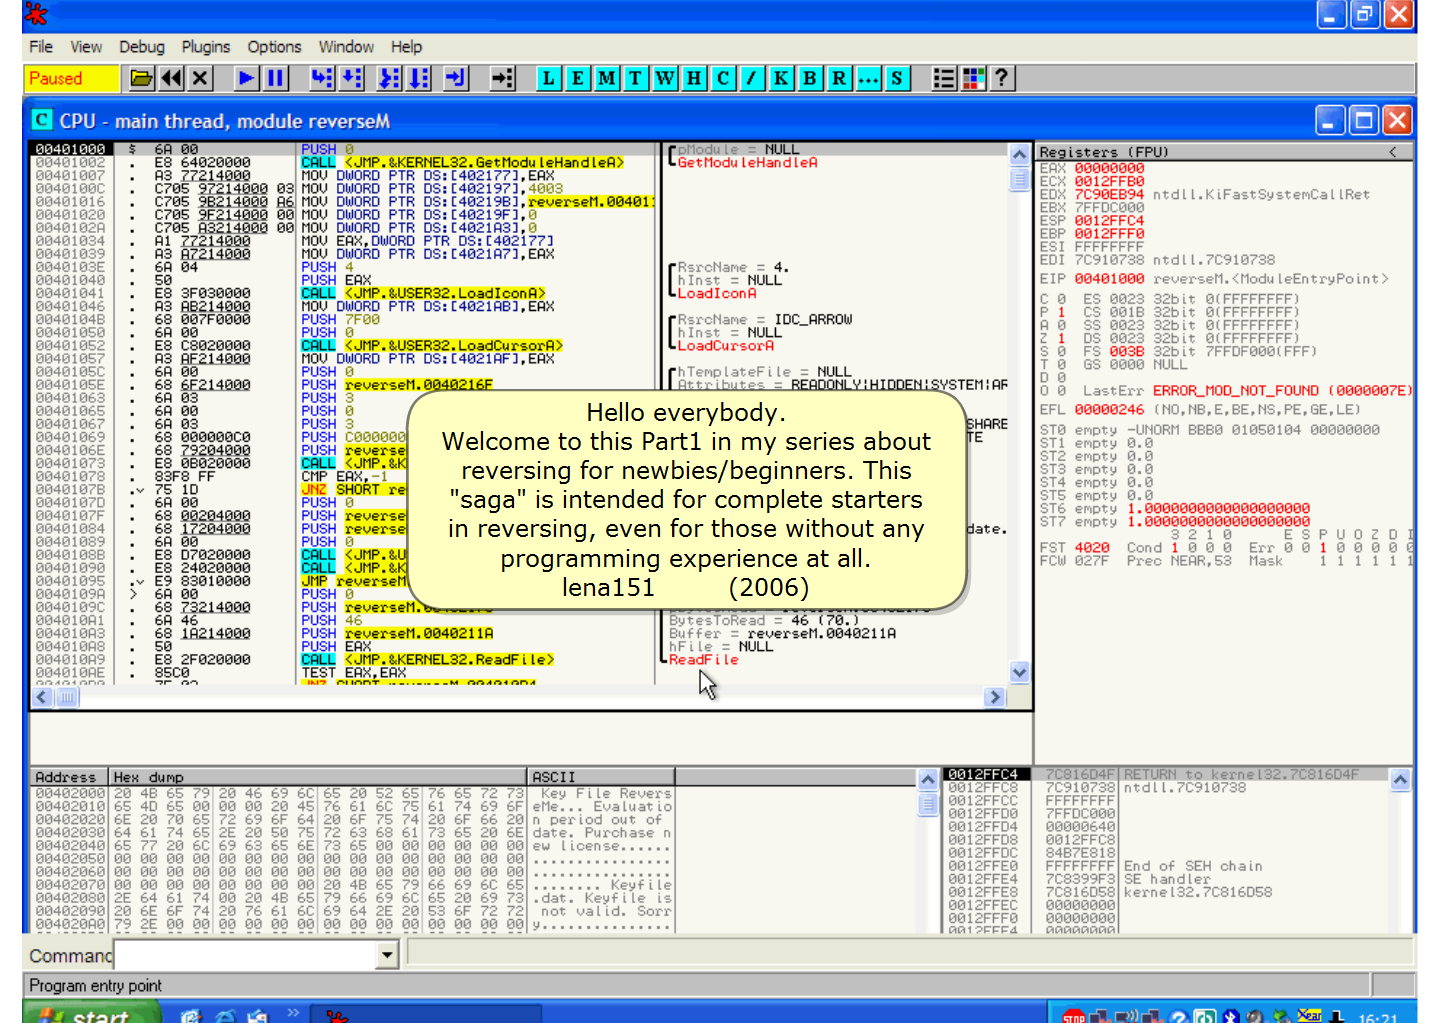Open debugging options list icon
The width and height of the screenshot is (1440, 1023).
click(x=943, y=78)
